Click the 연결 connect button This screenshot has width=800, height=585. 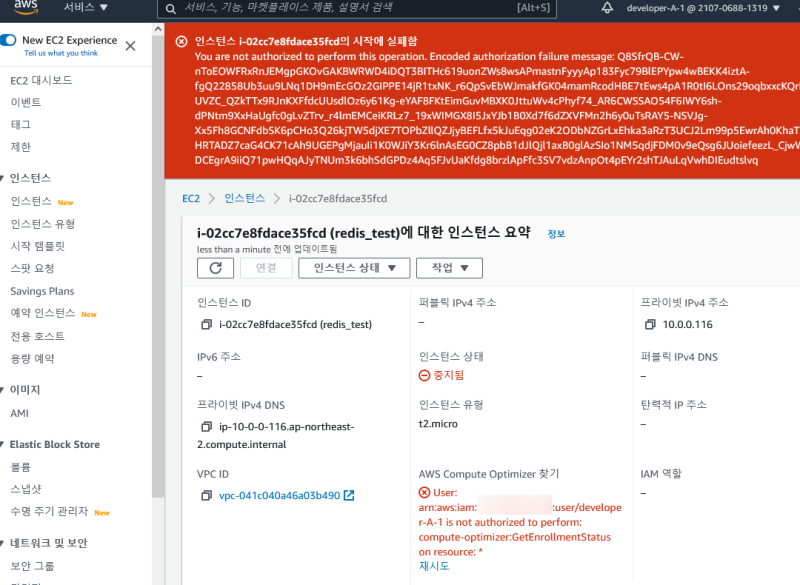[266, 268]
